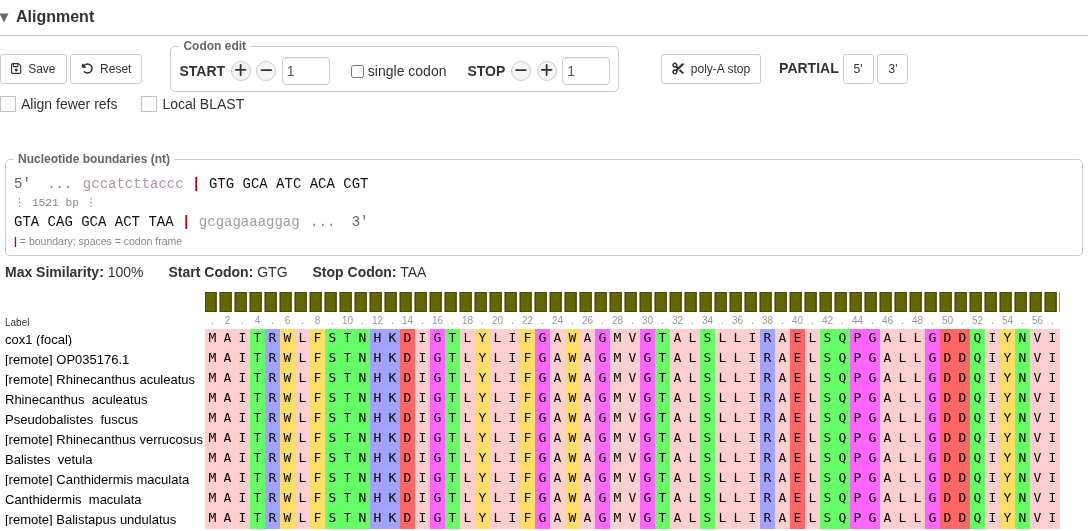Decrease STOP codon with minus icon

(x=521, y=71)
